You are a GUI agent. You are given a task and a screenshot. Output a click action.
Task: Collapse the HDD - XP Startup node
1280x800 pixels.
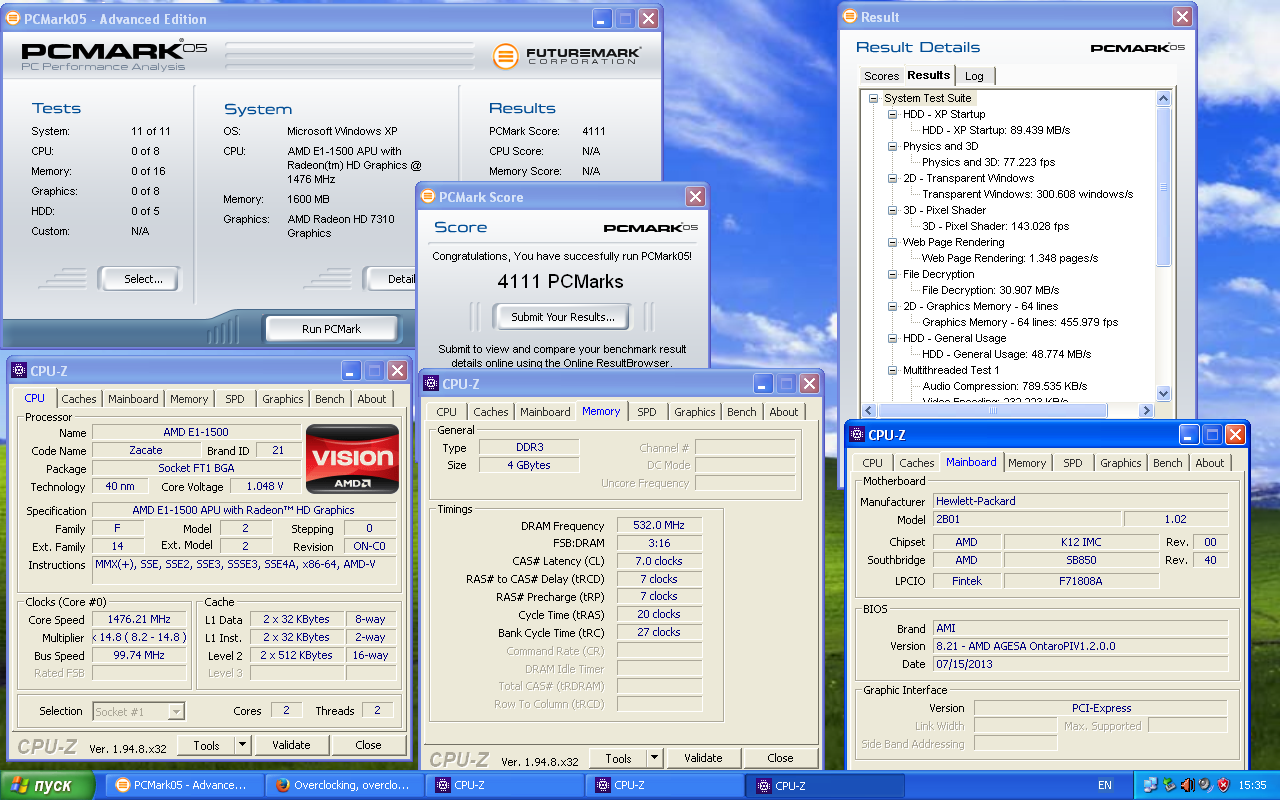(893, 114)
